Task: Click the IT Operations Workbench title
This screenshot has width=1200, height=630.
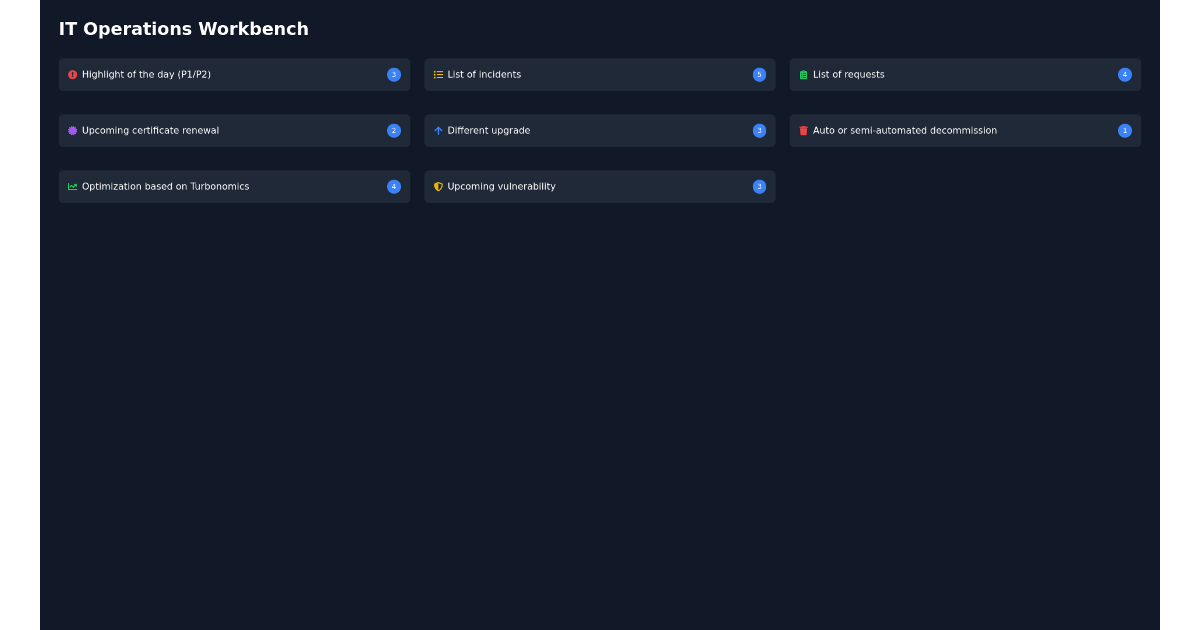Action: (184, 29)
